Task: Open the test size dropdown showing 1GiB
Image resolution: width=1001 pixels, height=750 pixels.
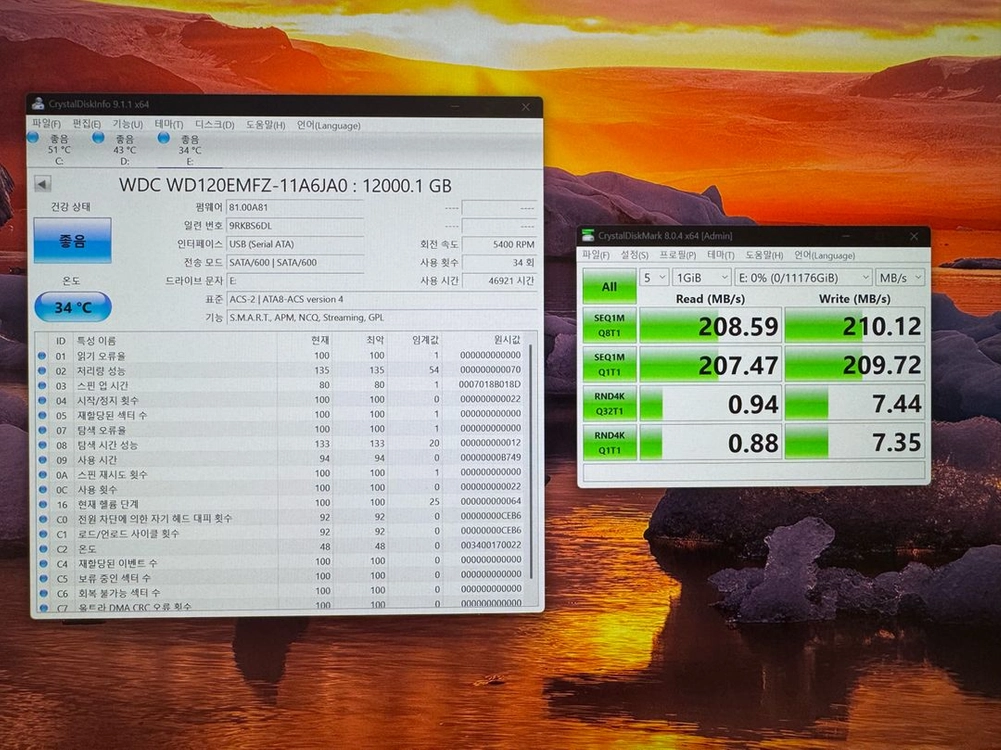Action: point(702,278)
